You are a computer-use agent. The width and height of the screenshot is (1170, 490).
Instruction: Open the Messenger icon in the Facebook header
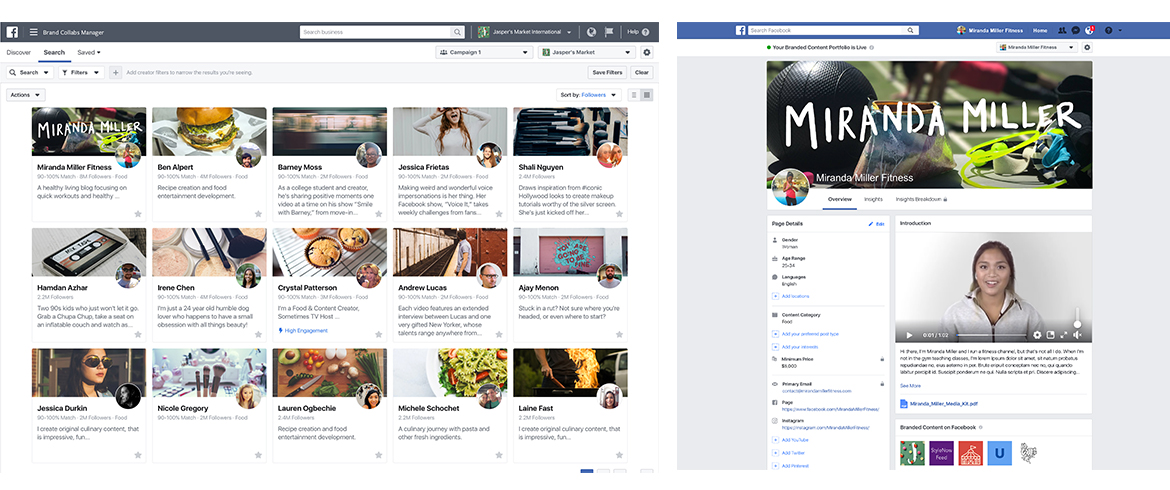click(1075, 31)
